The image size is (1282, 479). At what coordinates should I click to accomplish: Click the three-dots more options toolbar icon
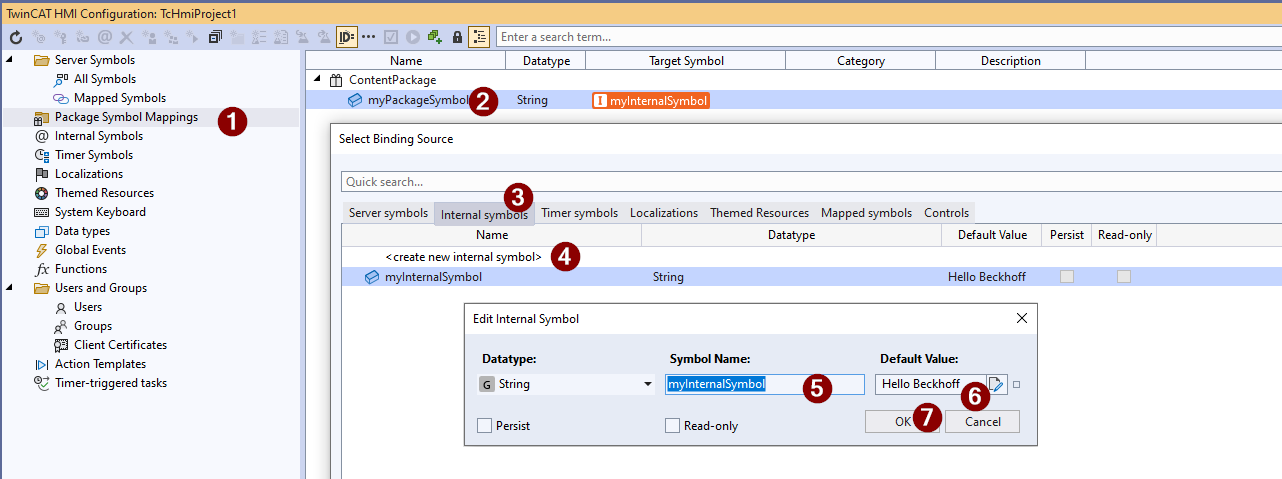pyautogui.click(x=369, y=37)
